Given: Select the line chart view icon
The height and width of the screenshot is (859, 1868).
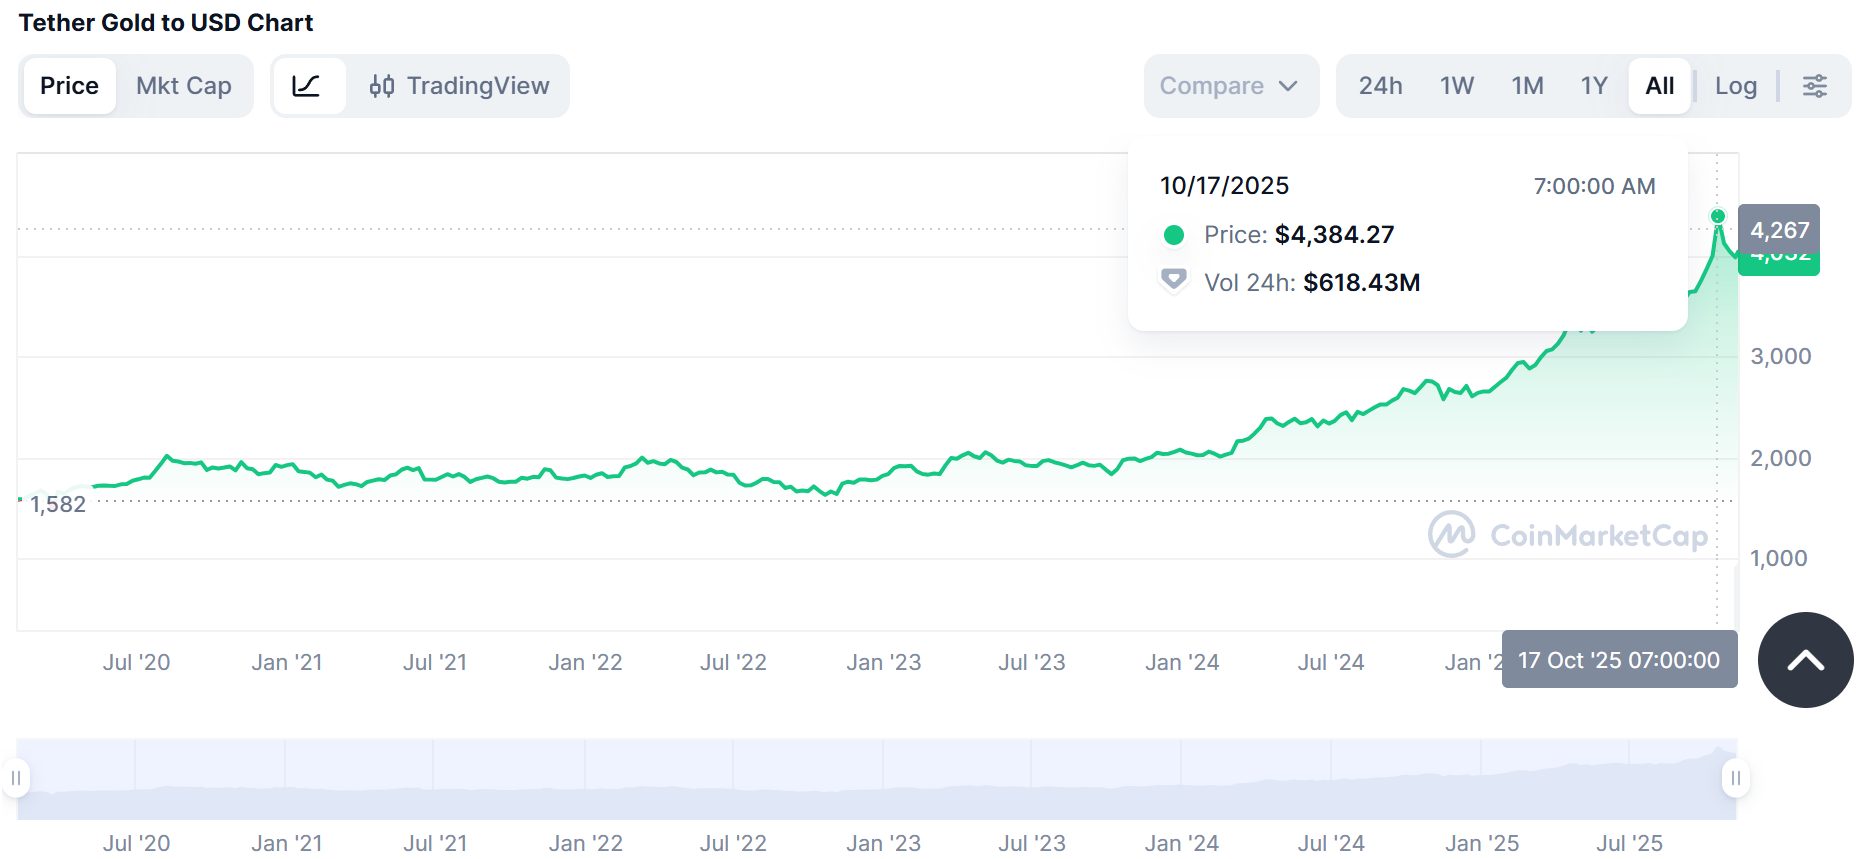Looking at the screenshot, I should pos(307,86).
